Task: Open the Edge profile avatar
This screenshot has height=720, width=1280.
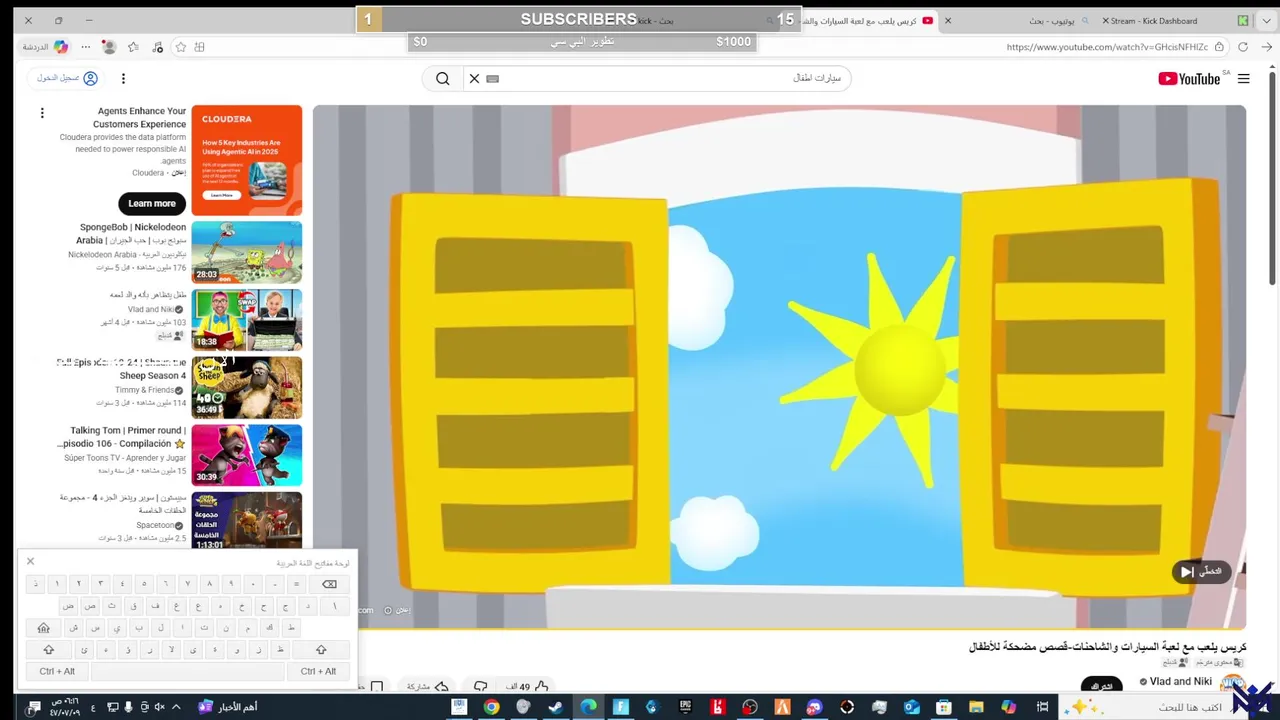Action: (109, 47)
